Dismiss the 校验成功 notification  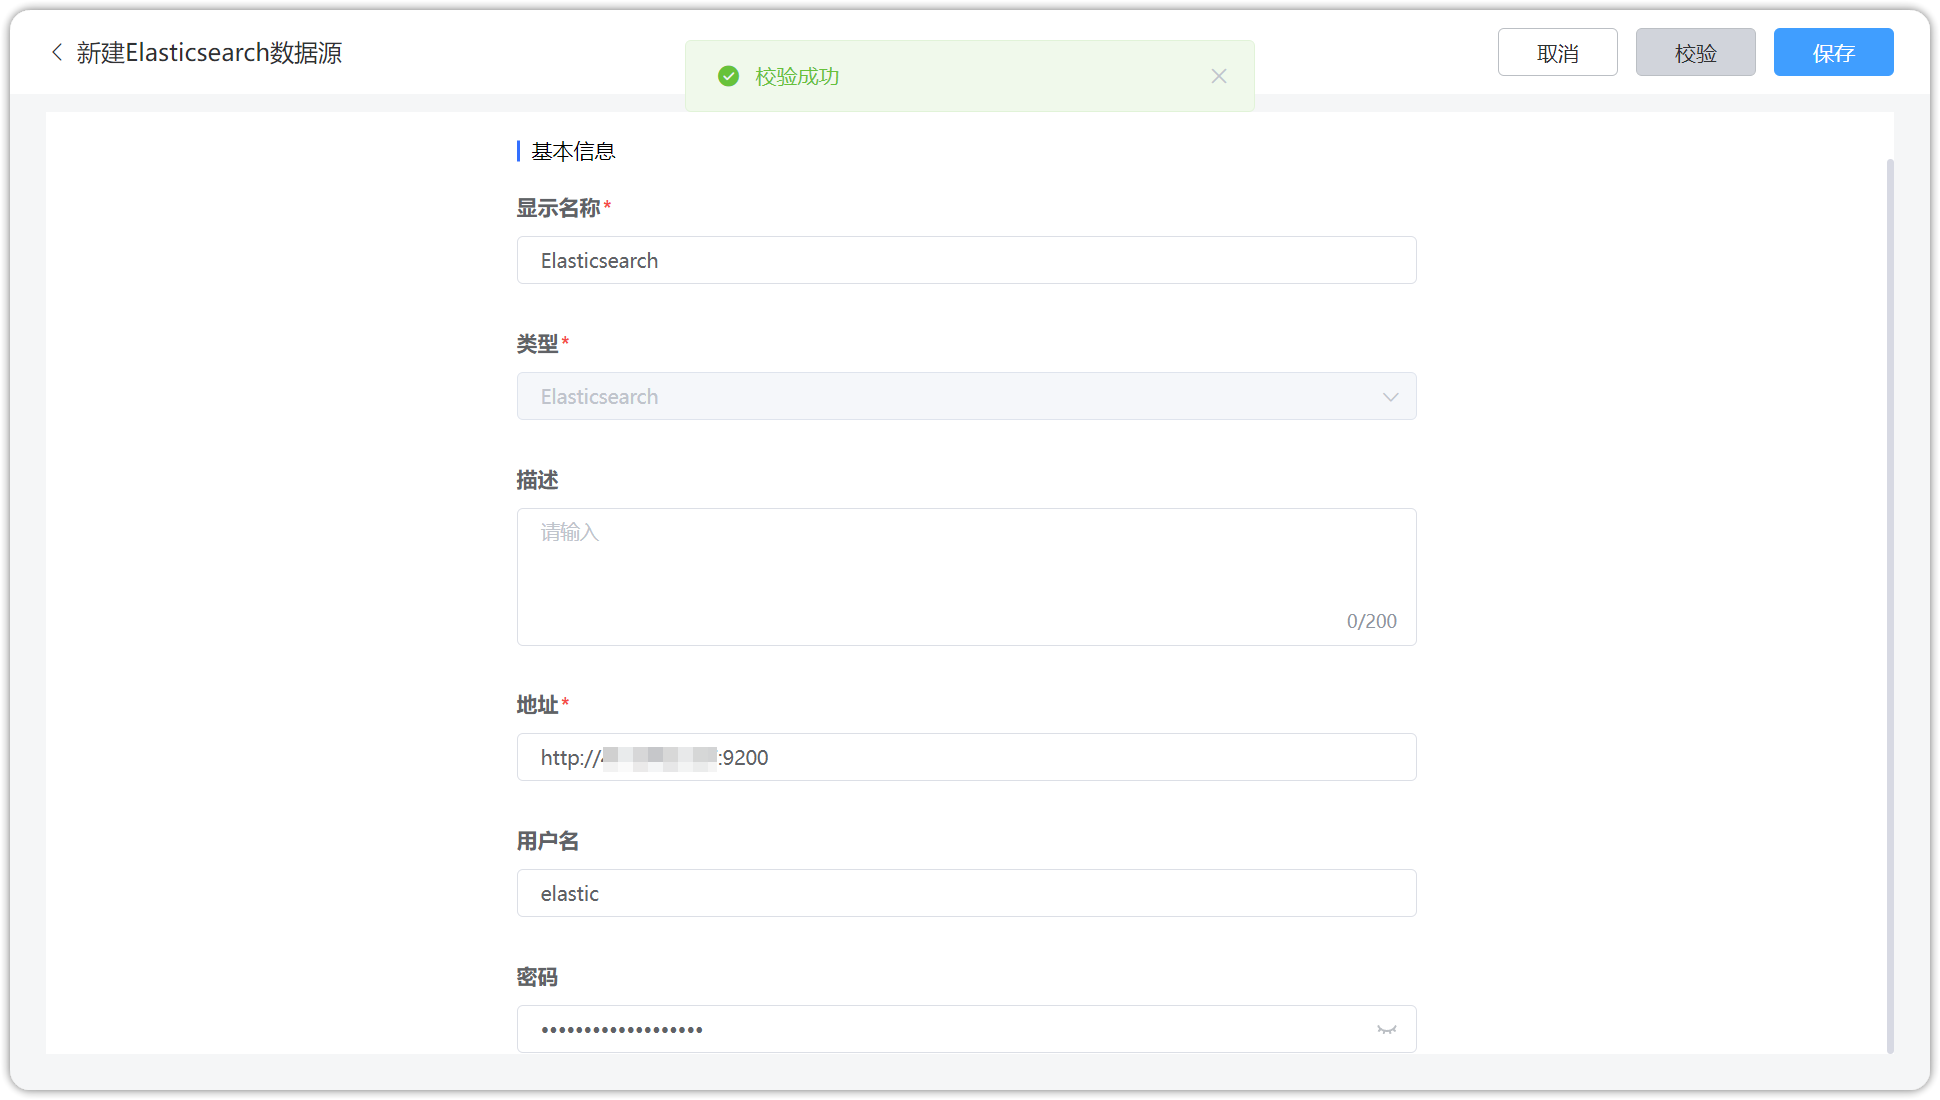pyautogui.click(x=1218, y=76)
